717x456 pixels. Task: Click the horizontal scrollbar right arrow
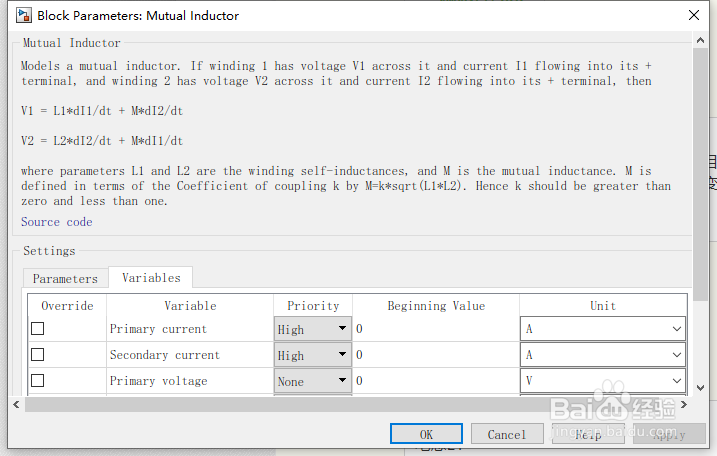[x=684, y=404]
